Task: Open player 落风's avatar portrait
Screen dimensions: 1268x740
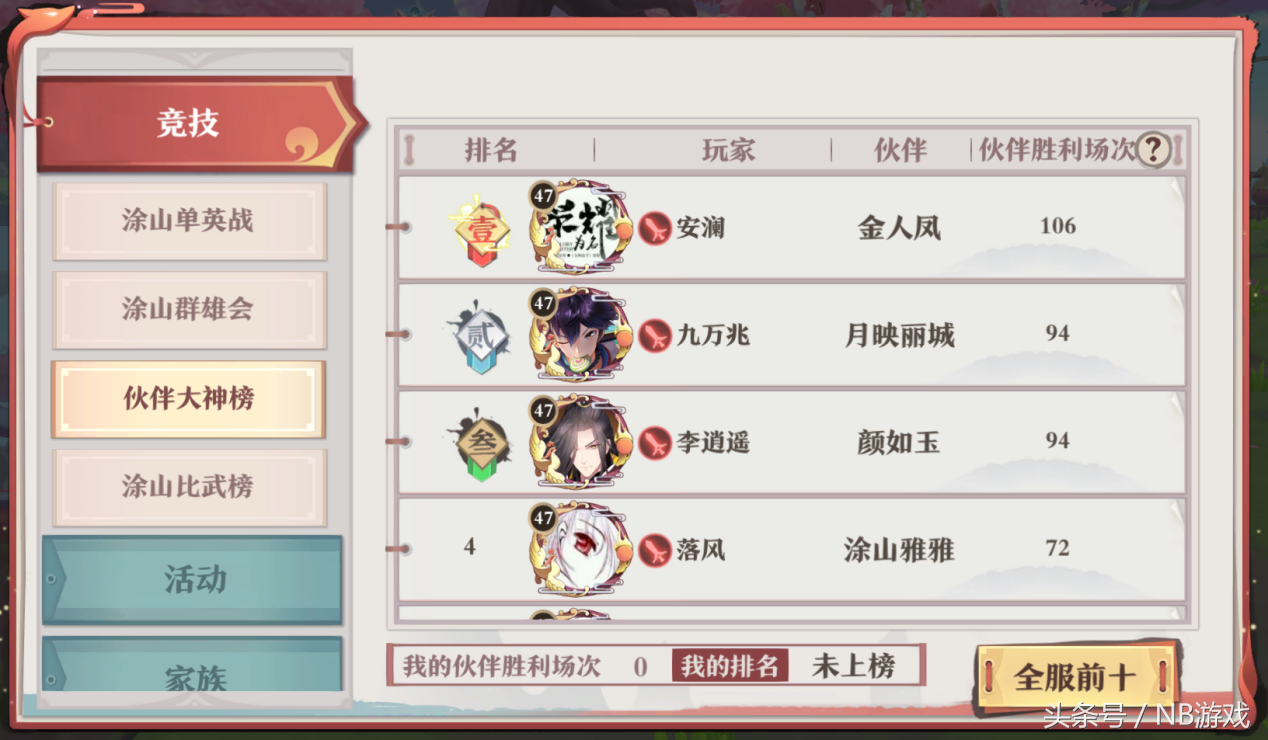Action: (x=581, y=550)
